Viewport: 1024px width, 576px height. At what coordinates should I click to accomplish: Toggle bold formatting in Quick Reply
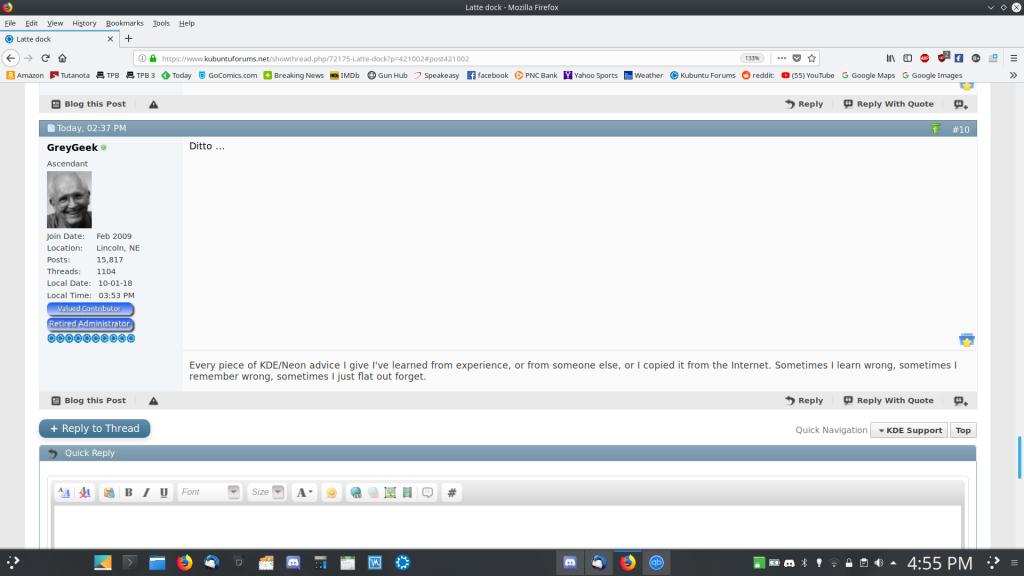(x=128, y=492)
